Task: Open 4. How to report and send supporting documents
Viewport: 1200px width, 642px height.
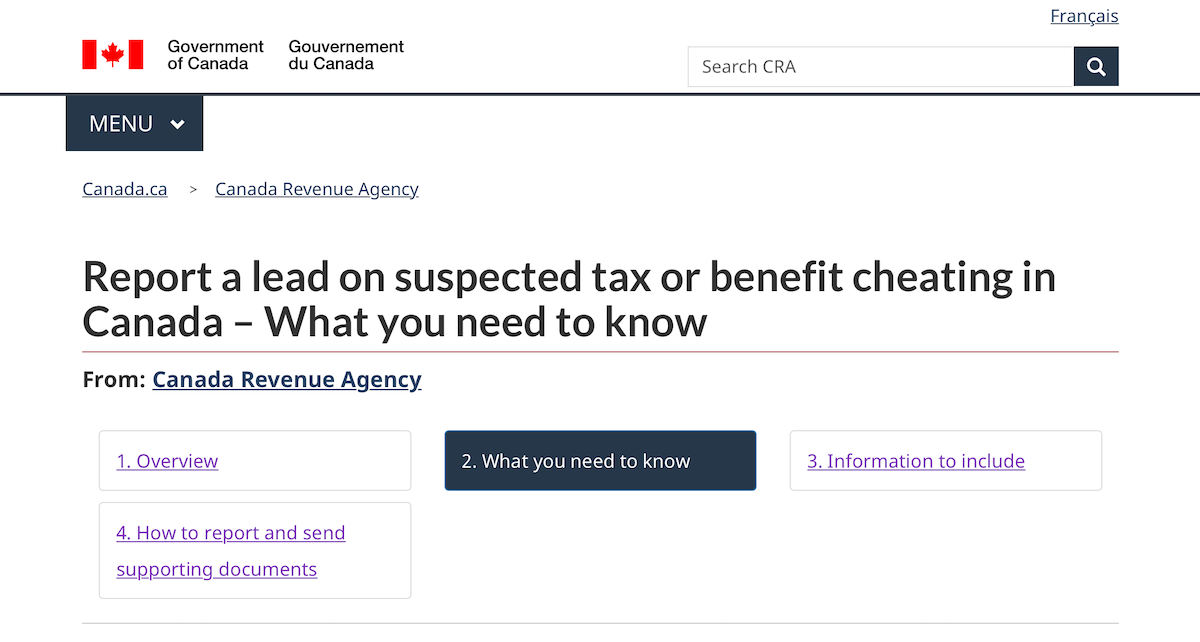Action: click(231, 551)
